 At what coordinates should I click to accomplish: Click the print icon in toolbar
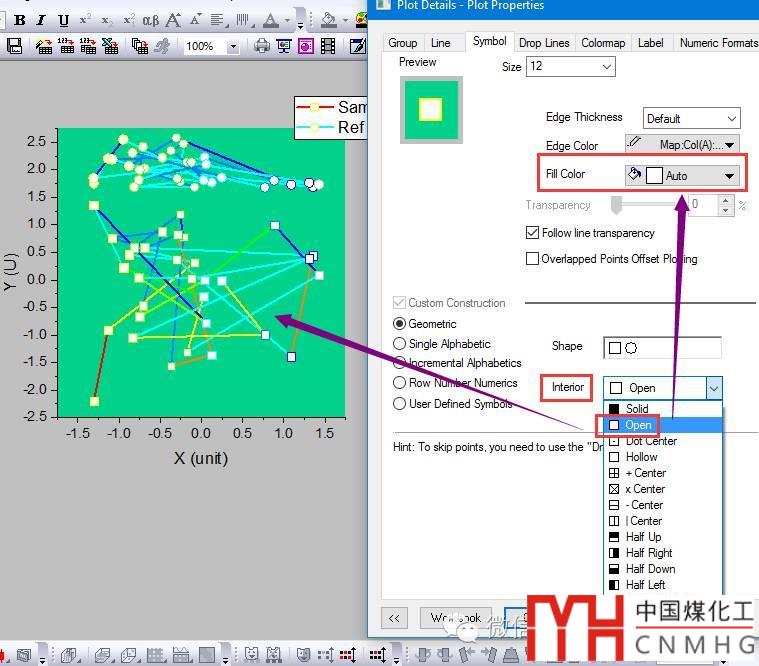click(x=261, y=46)
